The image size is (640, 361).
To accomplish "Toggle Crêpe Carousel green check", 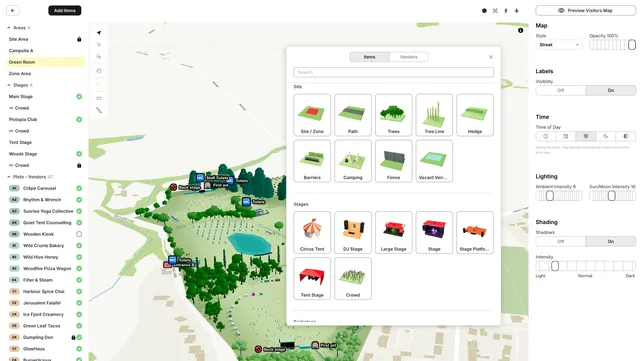I will [x=79, y=188].
